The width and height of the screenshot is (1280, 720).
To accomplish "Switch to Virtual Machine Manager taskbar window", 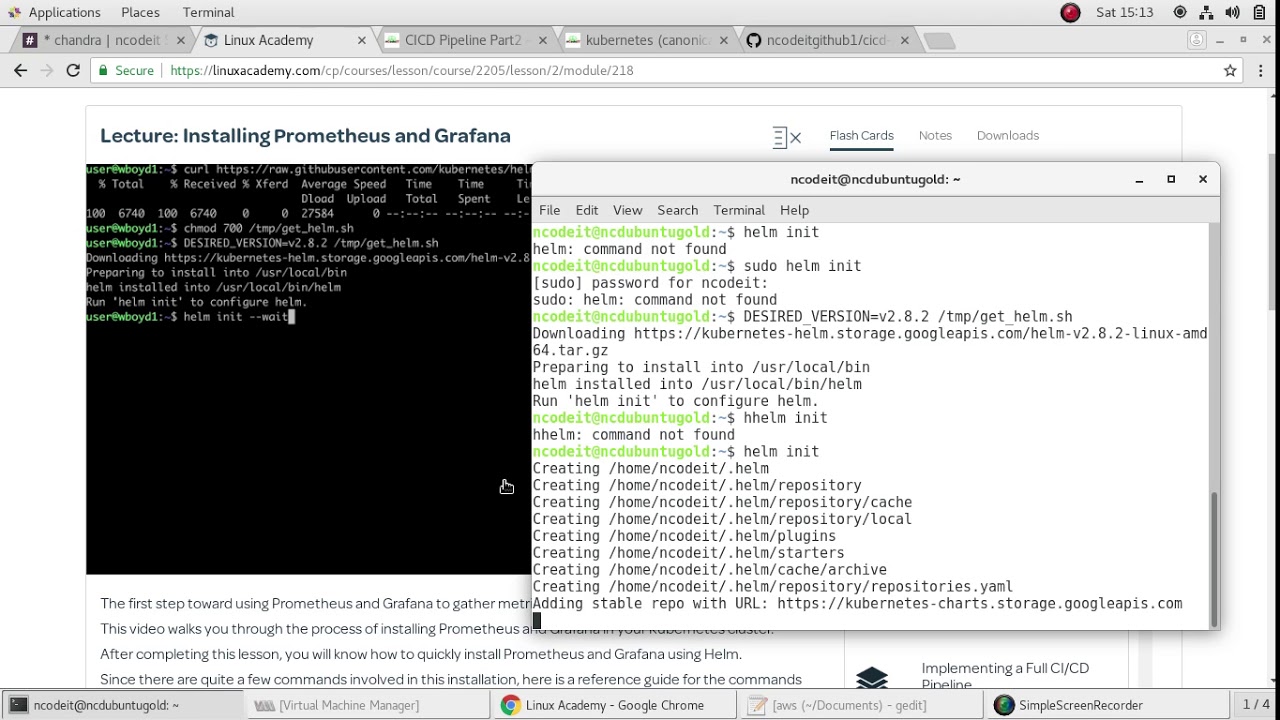I will click(x=370, y=705).
